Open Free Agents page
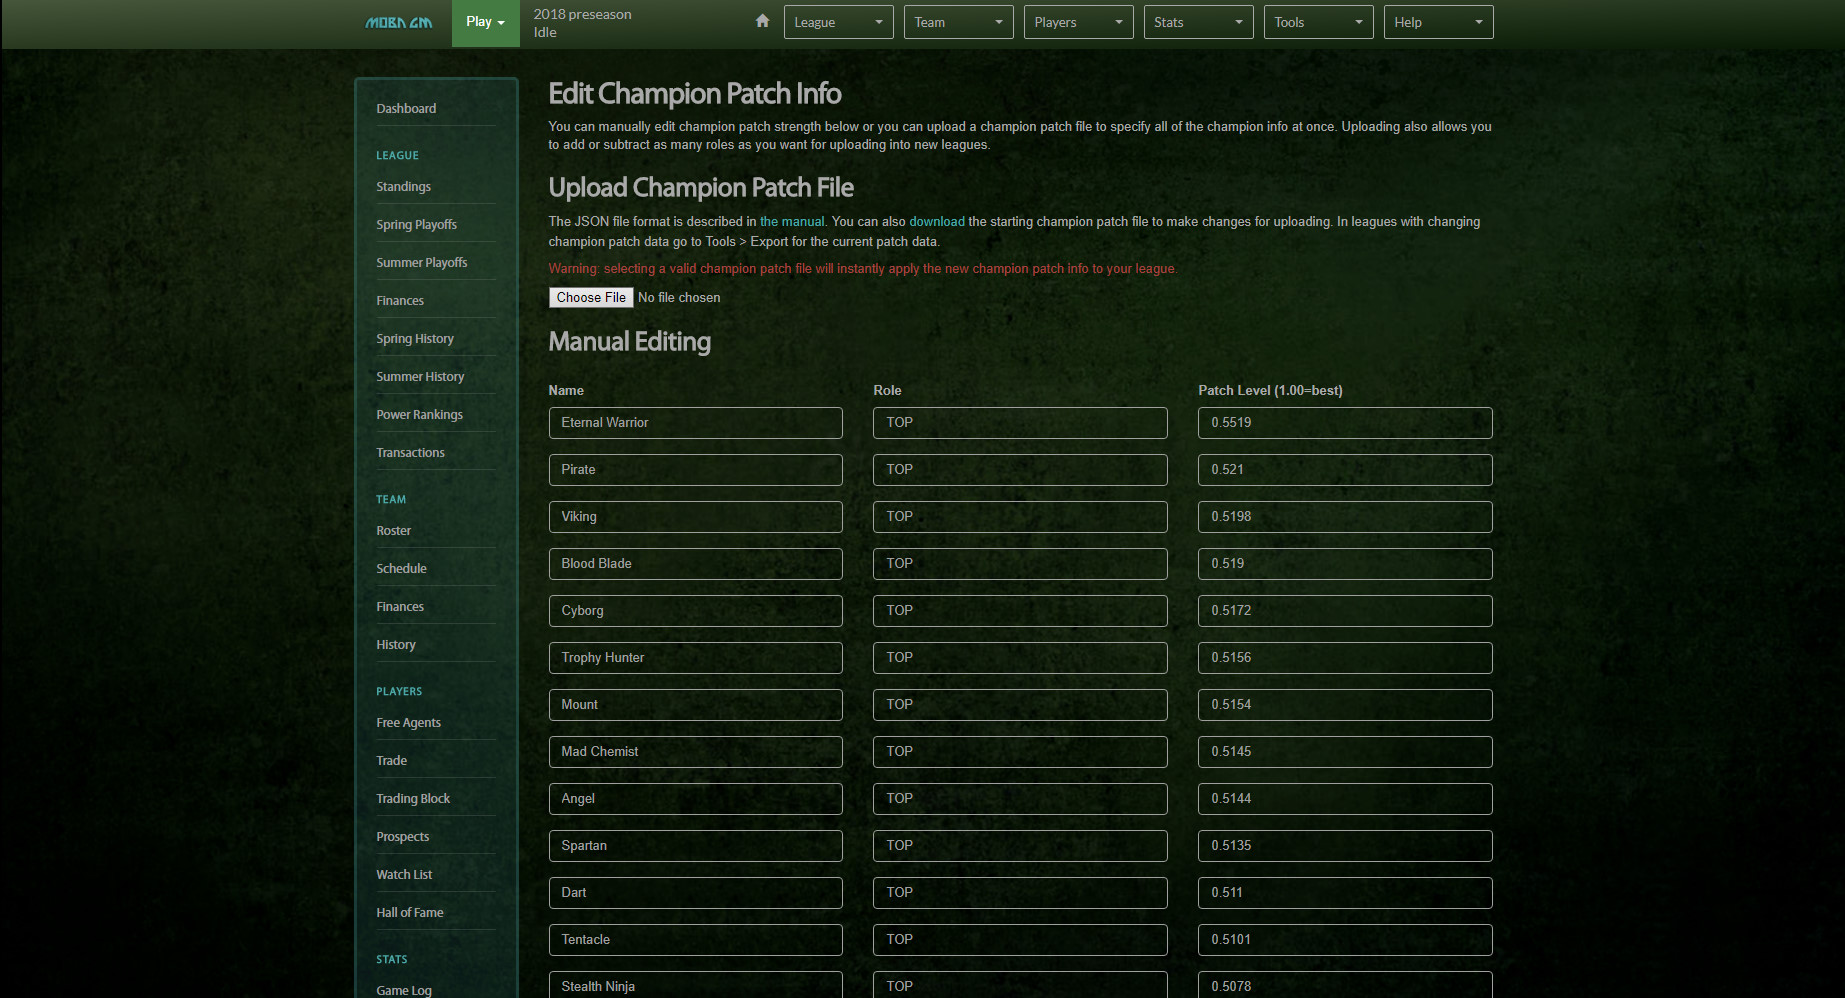 408,723
